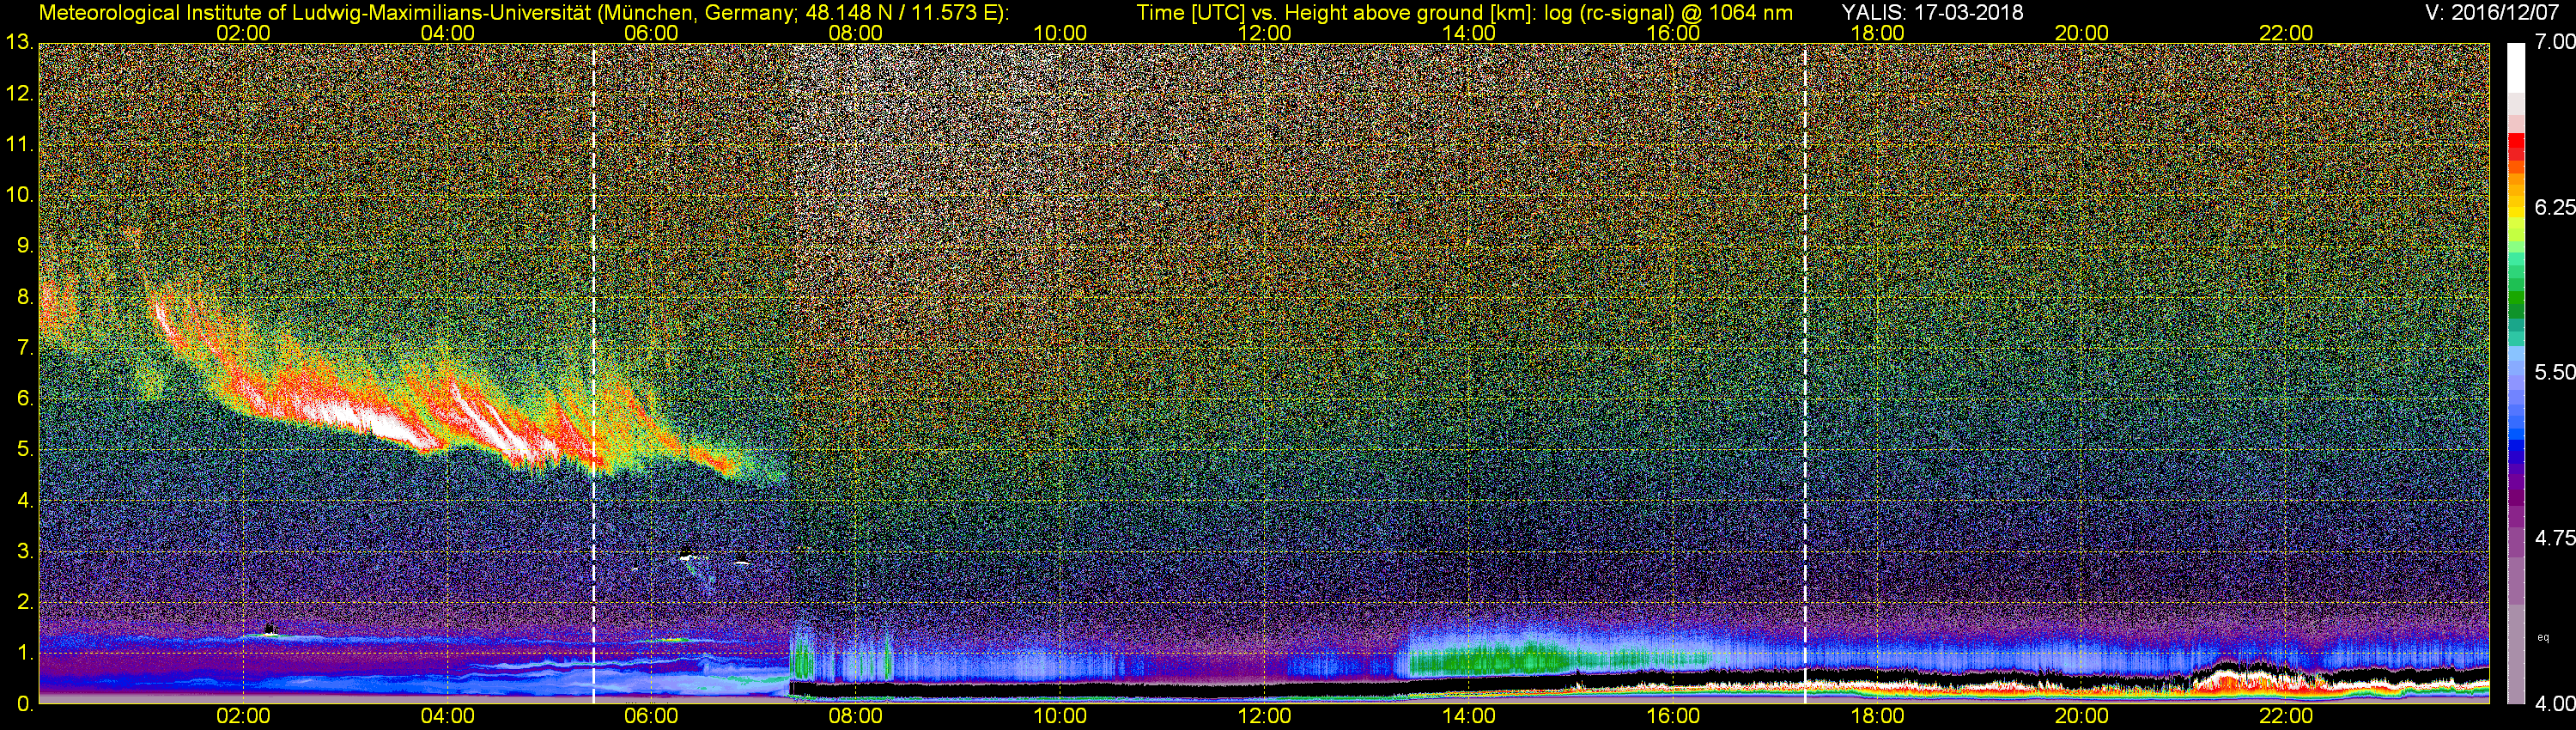Click the 12 km height axis label

click(x=19, y=93)
